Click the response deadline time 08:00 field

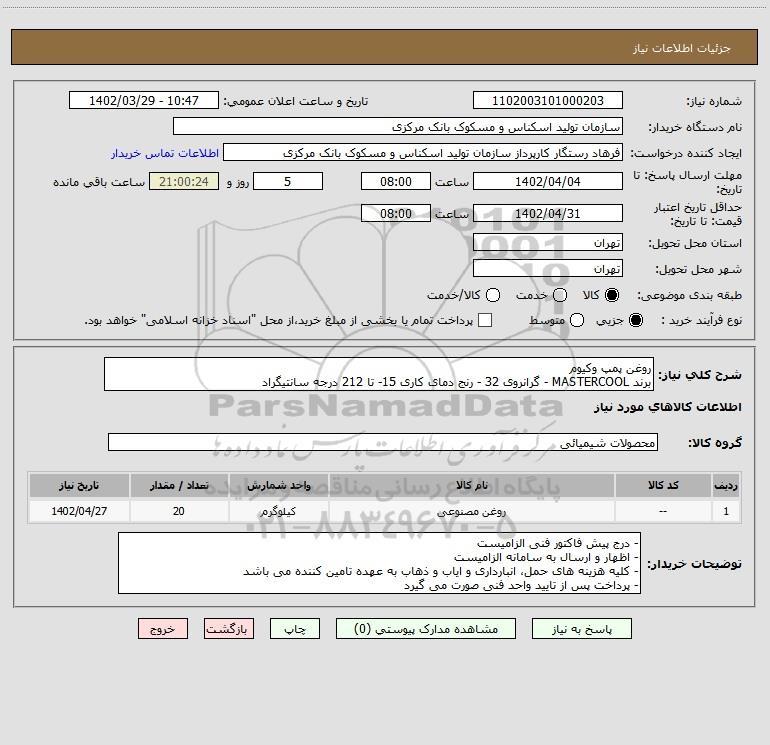tap(396, 181)
